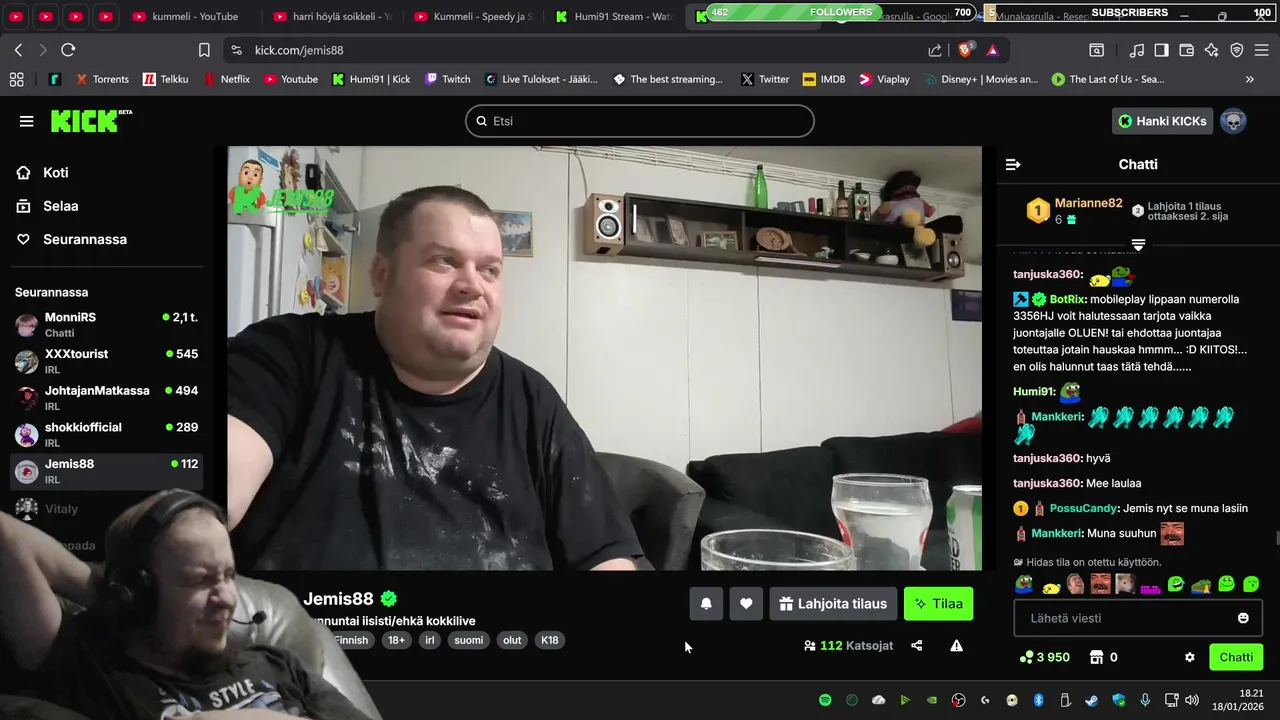
Task: Open browser main menu
Action: click(1262, 50)
